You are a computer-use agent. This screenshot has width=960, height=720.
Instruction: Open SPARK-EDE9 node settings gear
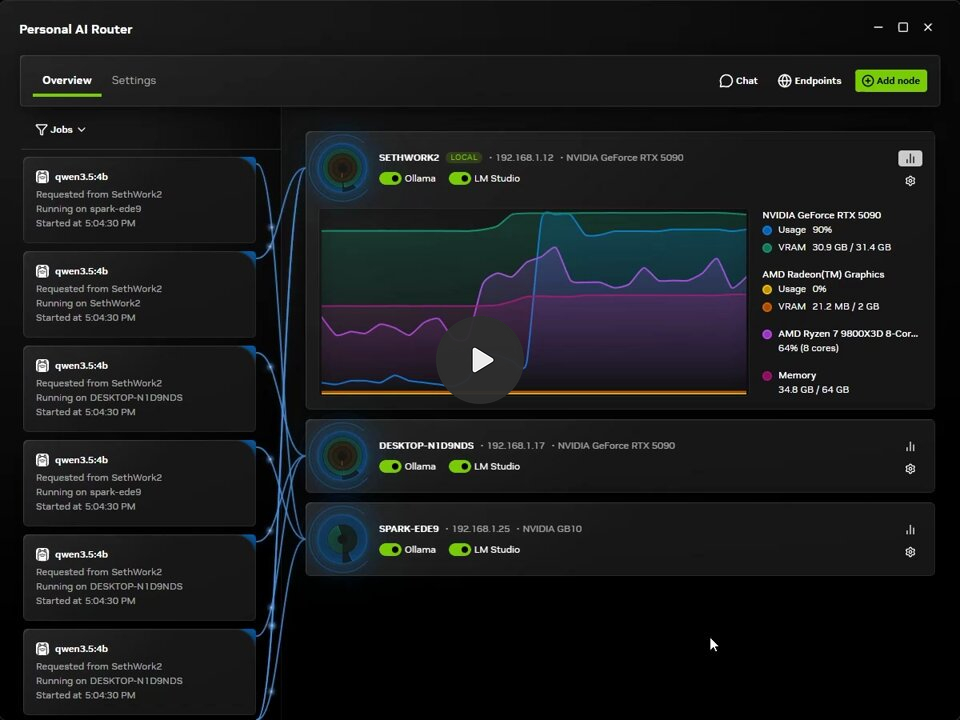[x=910, y=552]
